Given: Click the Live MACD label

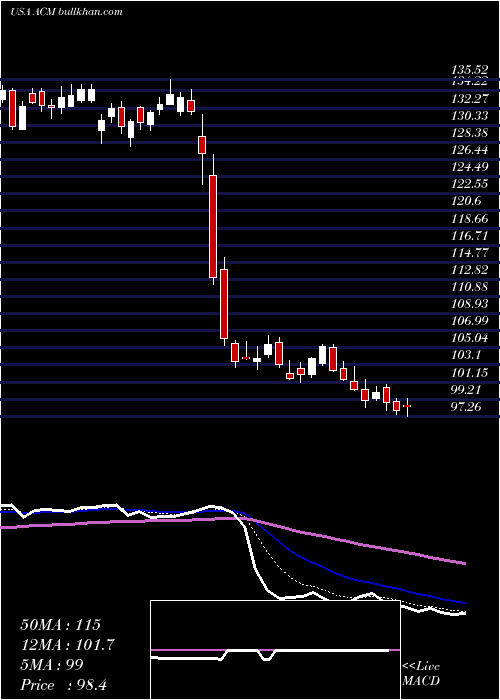Looking at the screenshot, I should click(421, 674).
